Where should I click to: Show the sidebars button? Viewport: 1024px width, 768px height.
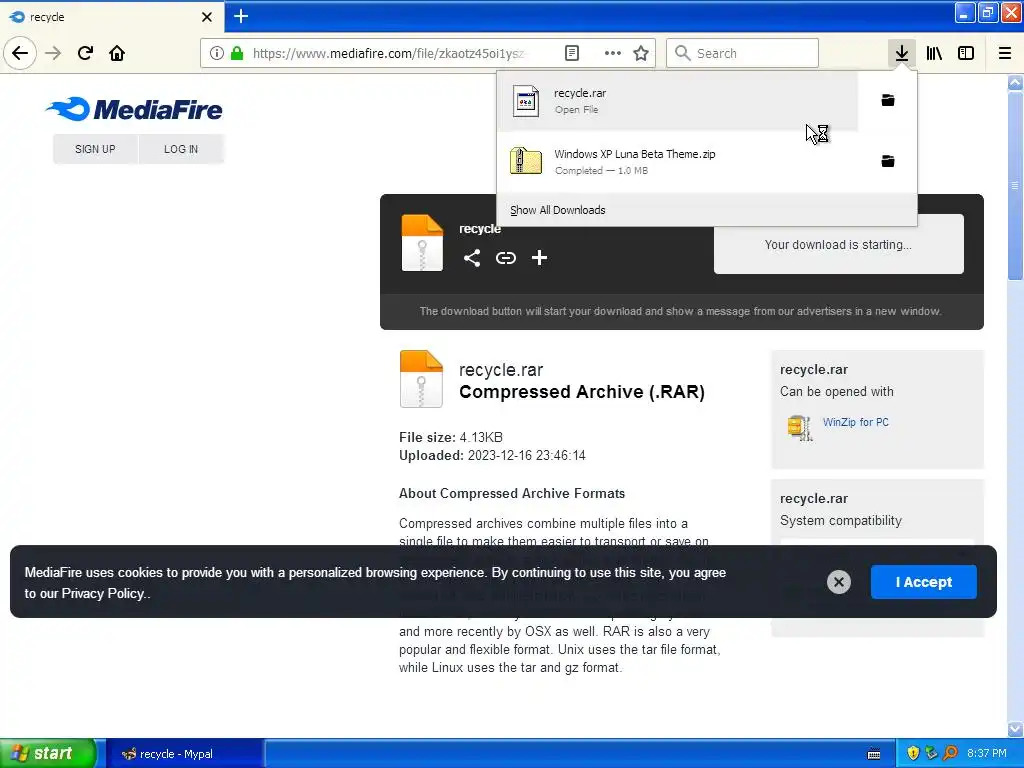[966, 53]
